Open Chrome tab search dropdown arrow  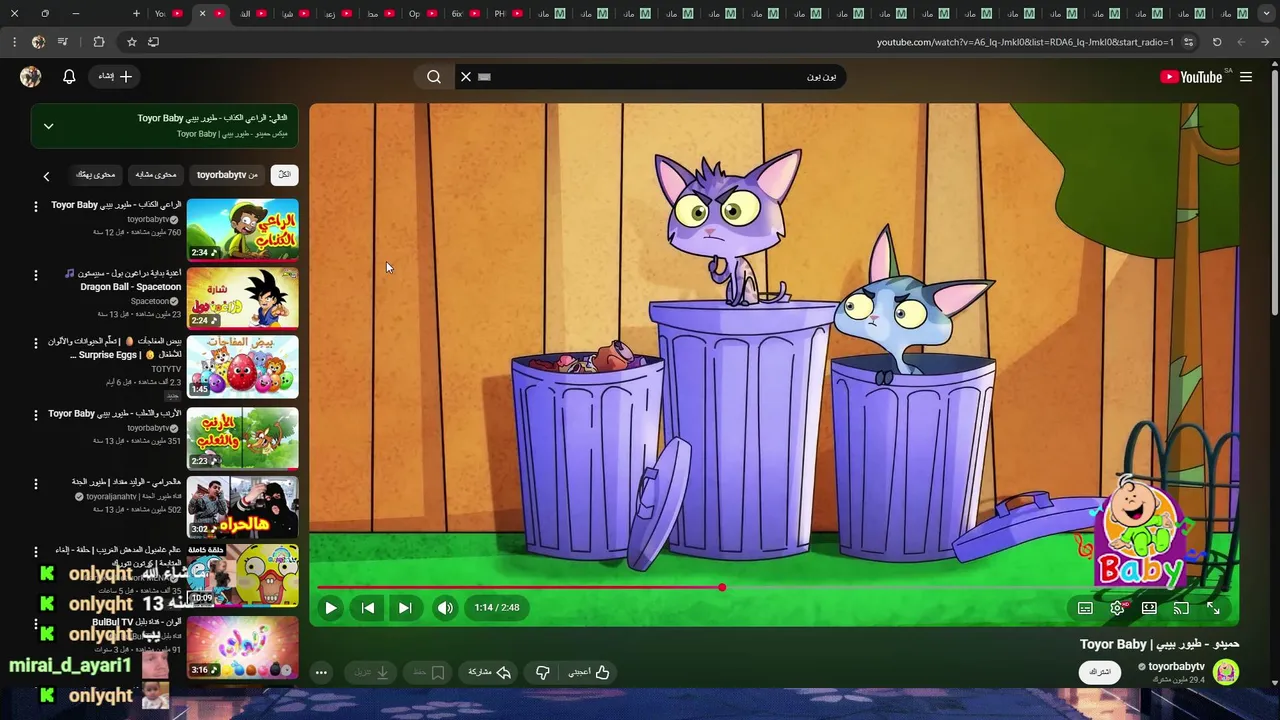coord(1266,14)
